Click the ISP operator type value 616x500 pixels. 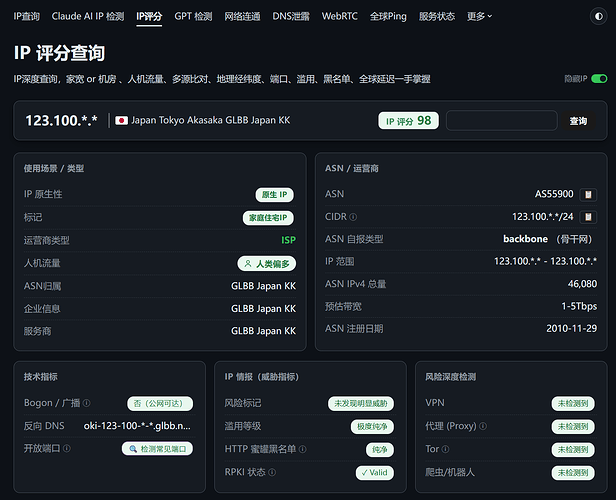[x=288, y=240]
